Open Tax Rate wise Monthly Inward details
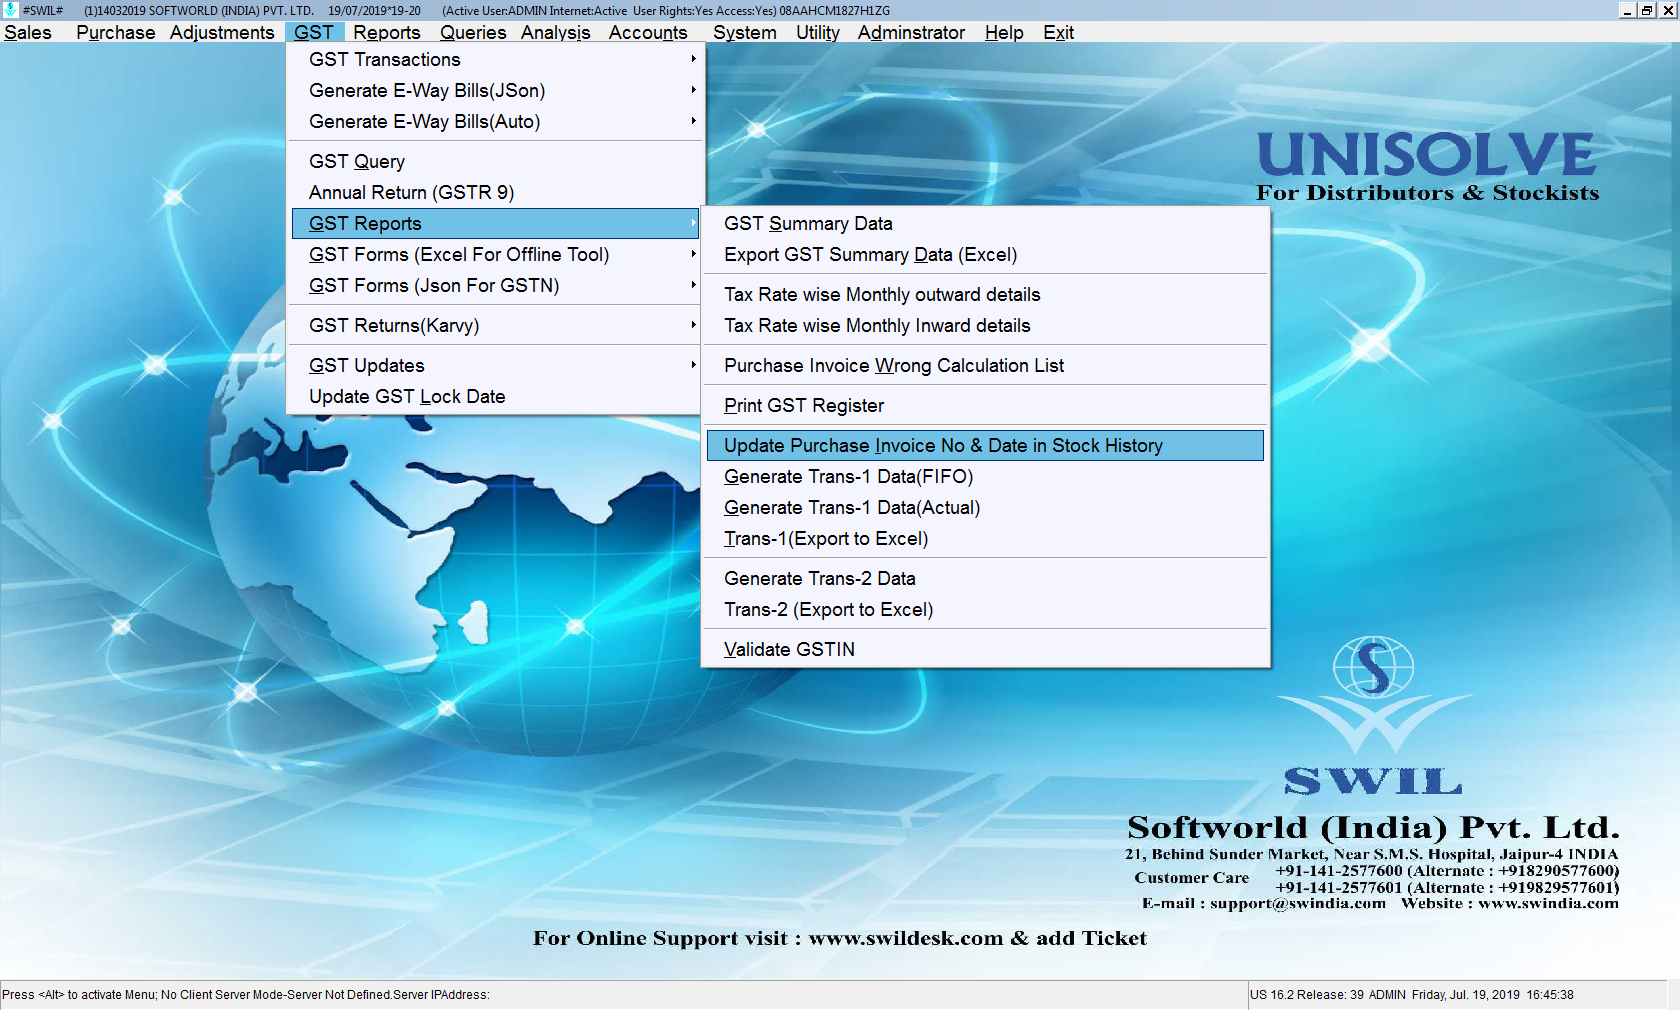This screenshot has height=1010, width=1680. 985,326
